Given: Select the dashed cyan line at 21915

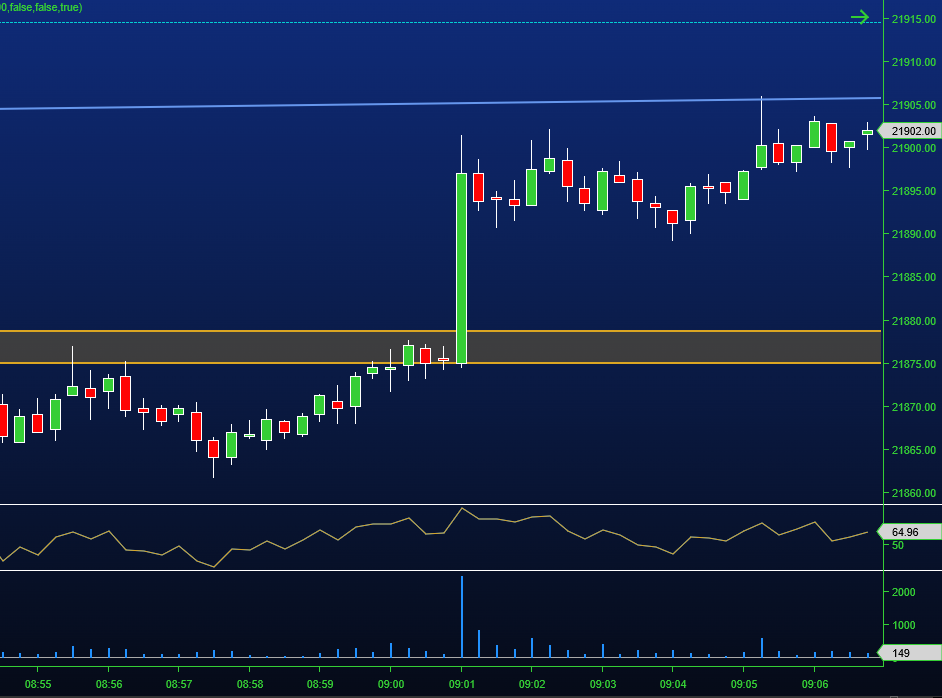Looking at the screenshot, I should coord(440,23).
